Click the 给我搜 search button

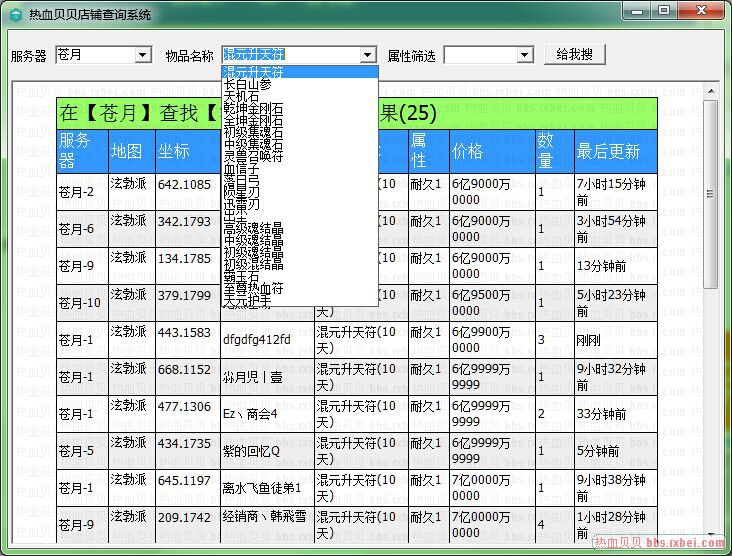coord(574,54)
